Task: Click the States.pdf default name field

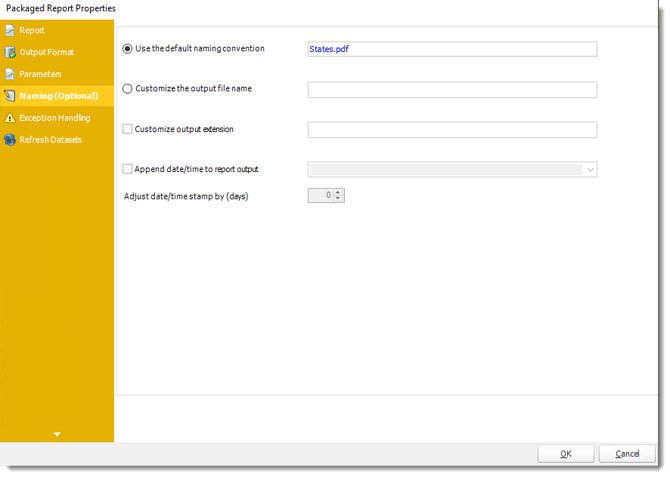Action: 453,49
